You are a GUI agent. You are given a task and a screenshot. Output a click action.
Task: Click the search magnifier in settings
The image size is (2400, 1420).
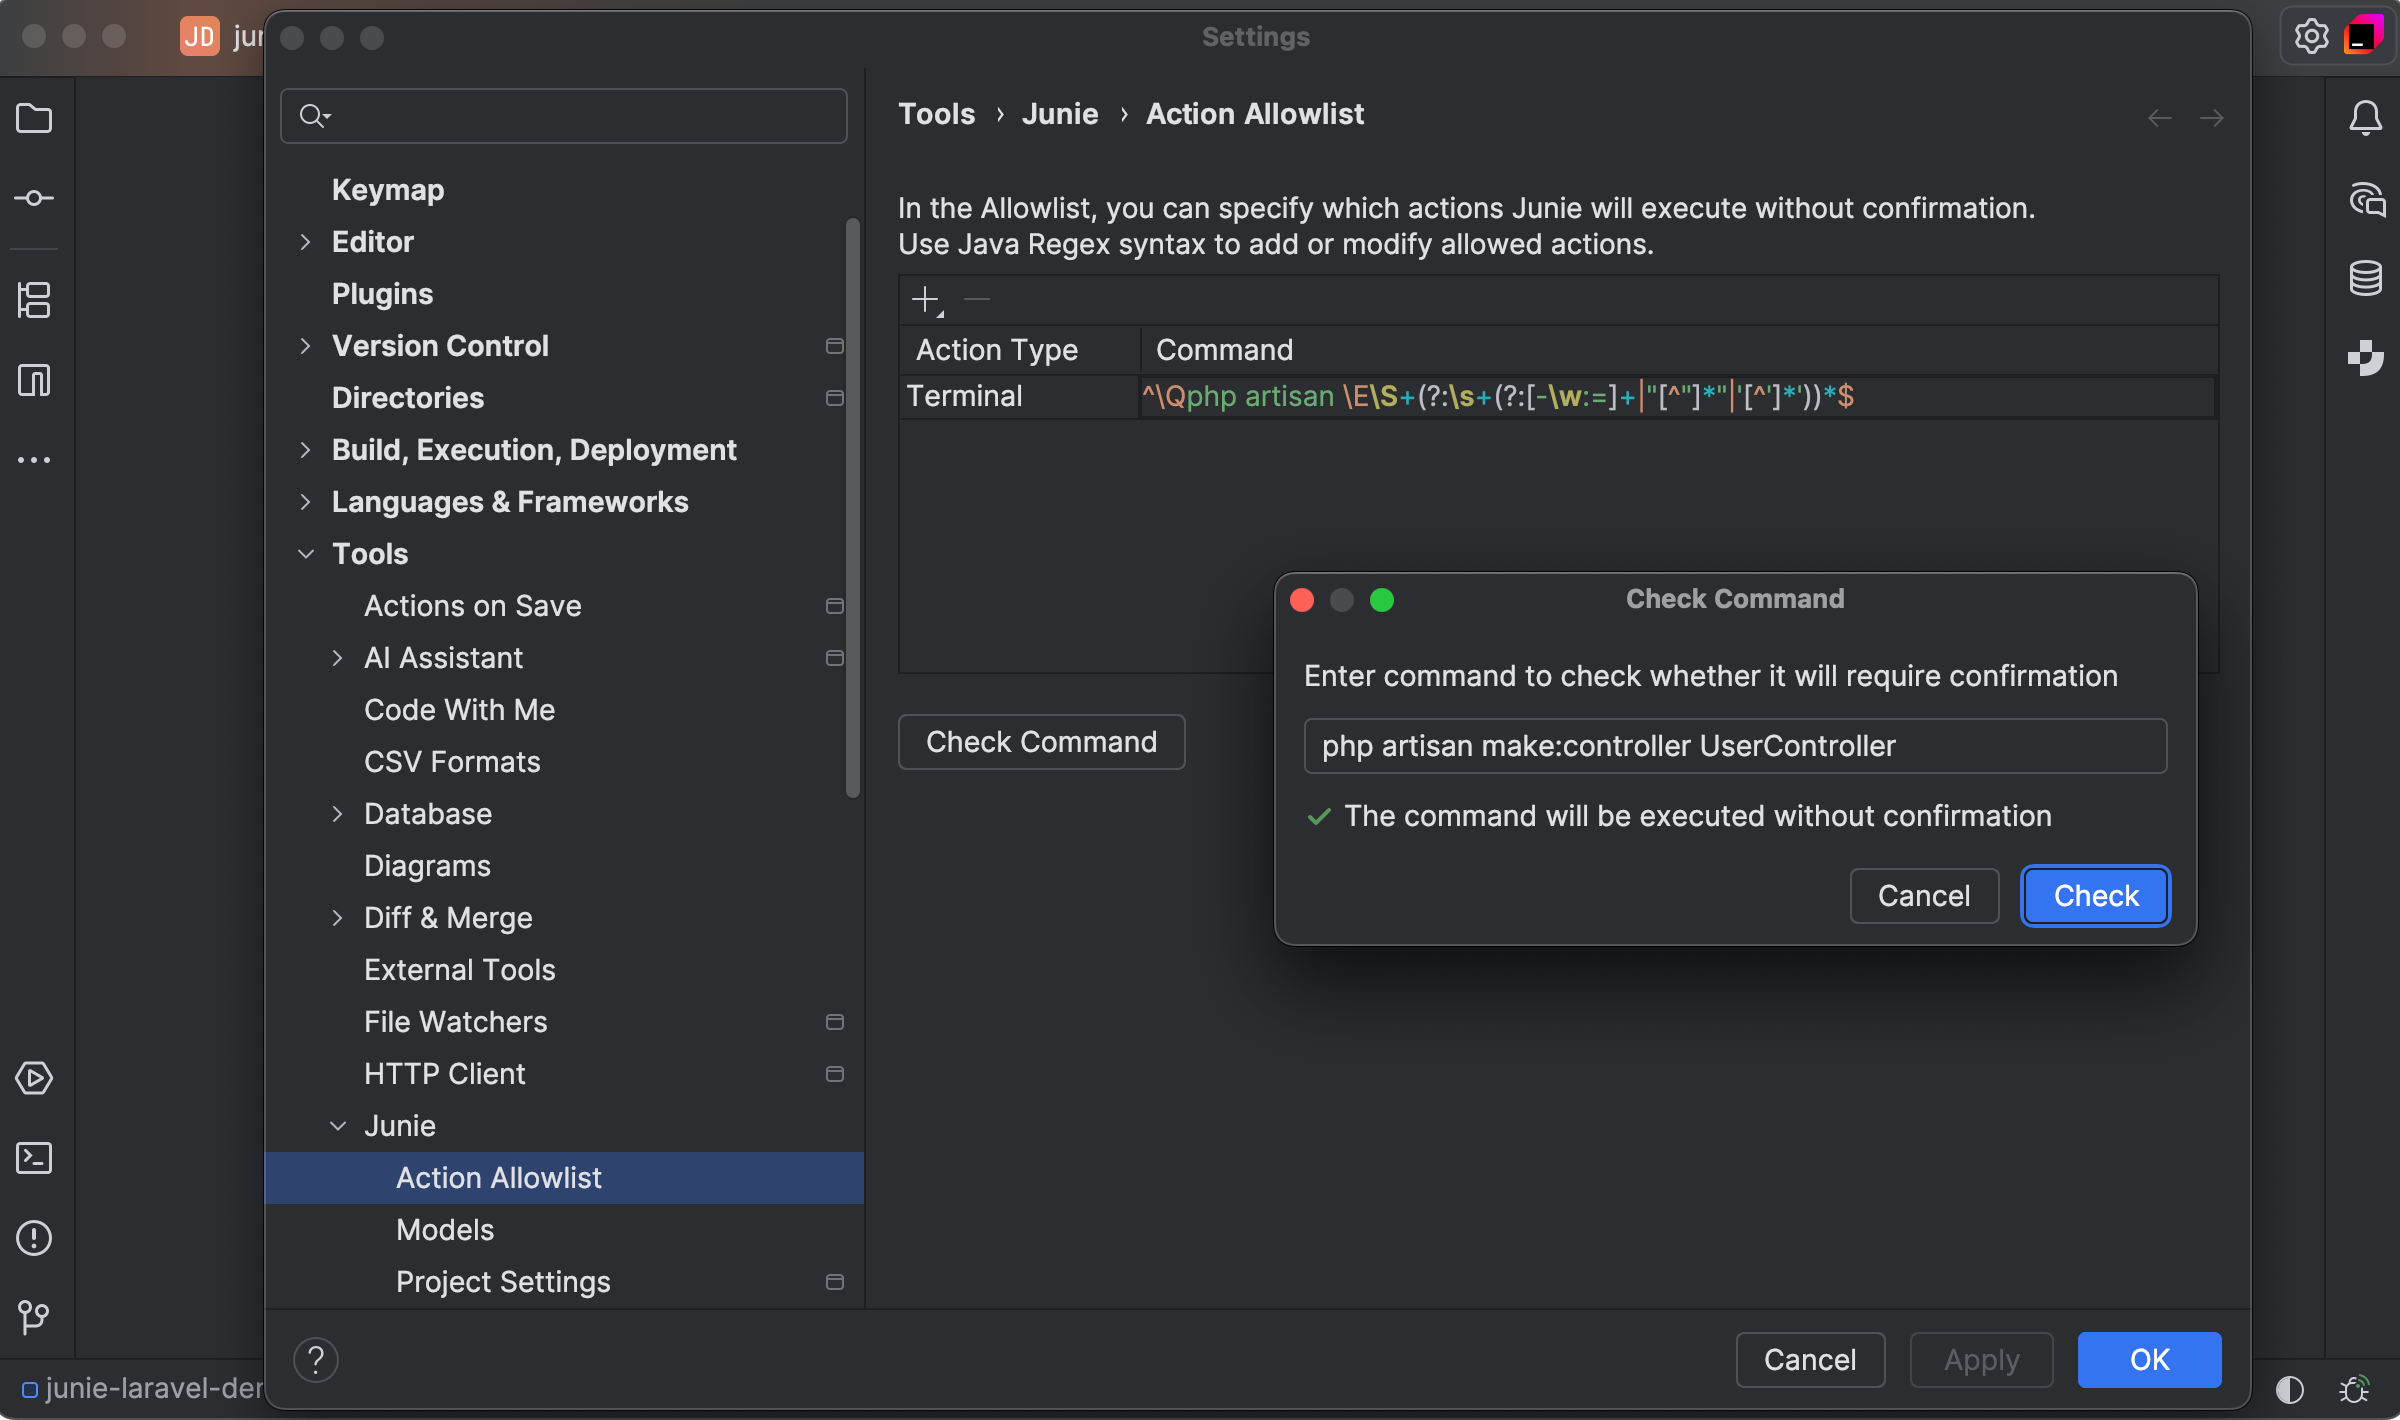315,116
